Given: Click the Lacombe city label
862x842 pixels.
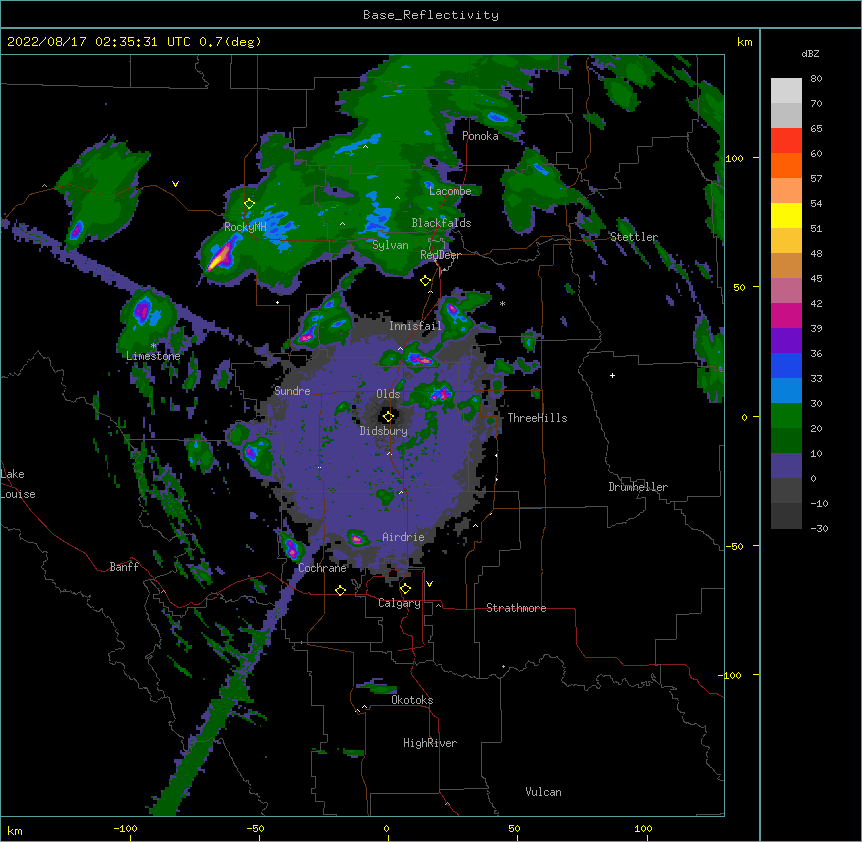Looking at the screenshot, I should pyautogui.click(x=450, y=191).
